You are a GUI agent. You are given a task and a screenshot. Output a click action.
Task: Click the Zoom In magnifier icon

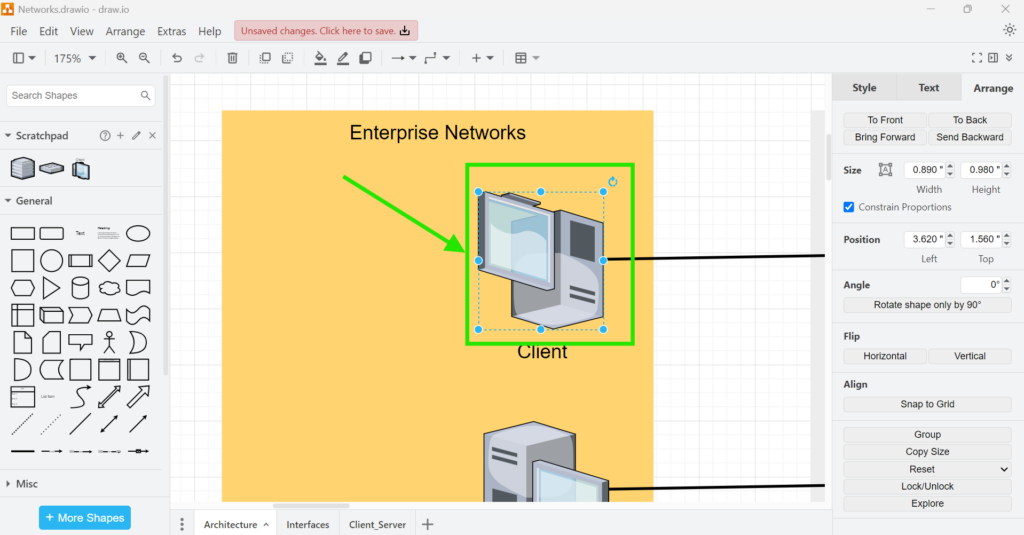pos(121,58)
